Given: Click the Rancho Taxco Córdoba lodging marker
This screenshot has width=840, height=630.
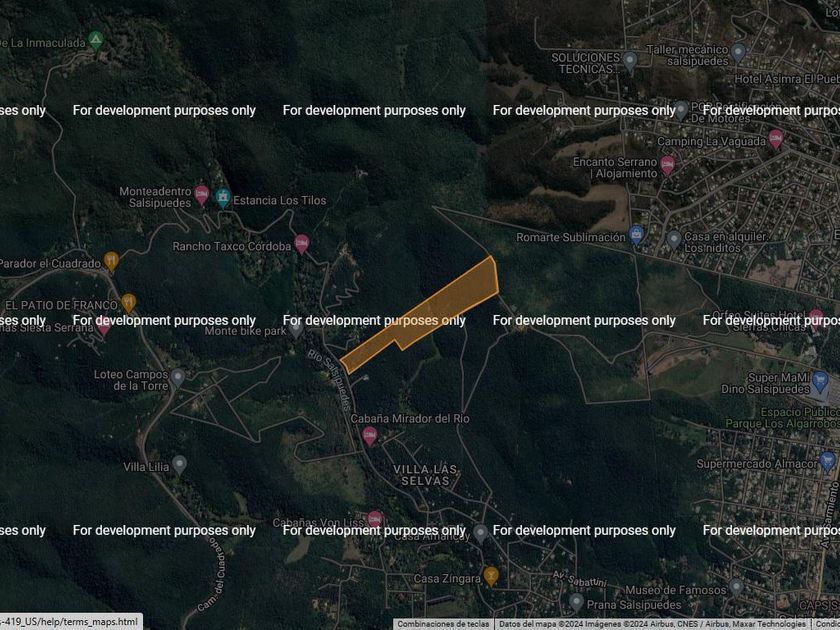Looking at the screenshot, I should pyautogui.click(x=302, y=244).
